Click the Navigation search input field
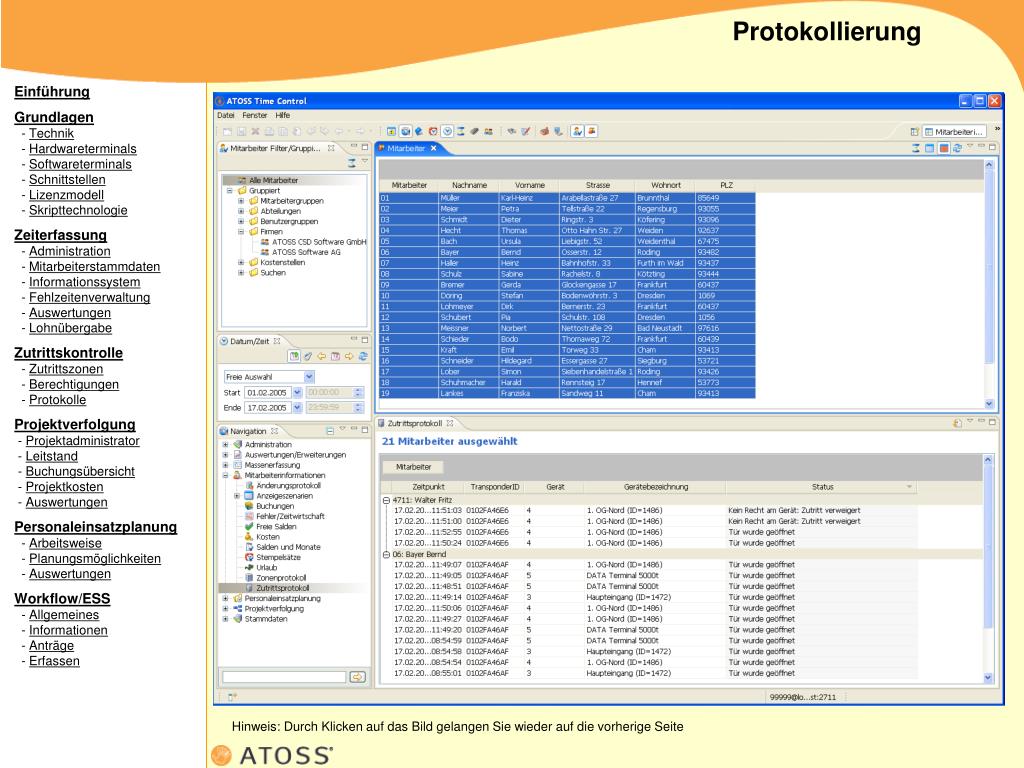Image resolution: width=1024 pixels, height=768 pixels. click(x=284, y=677)
